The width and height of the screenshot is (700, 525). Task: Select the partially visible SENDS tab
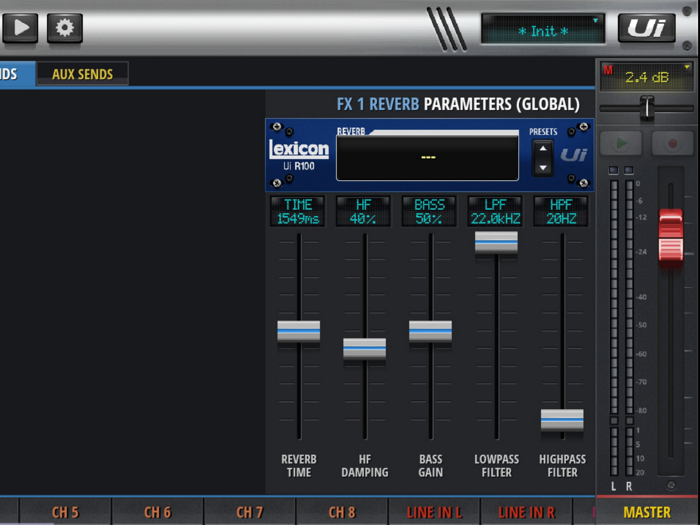pos(17,74)
